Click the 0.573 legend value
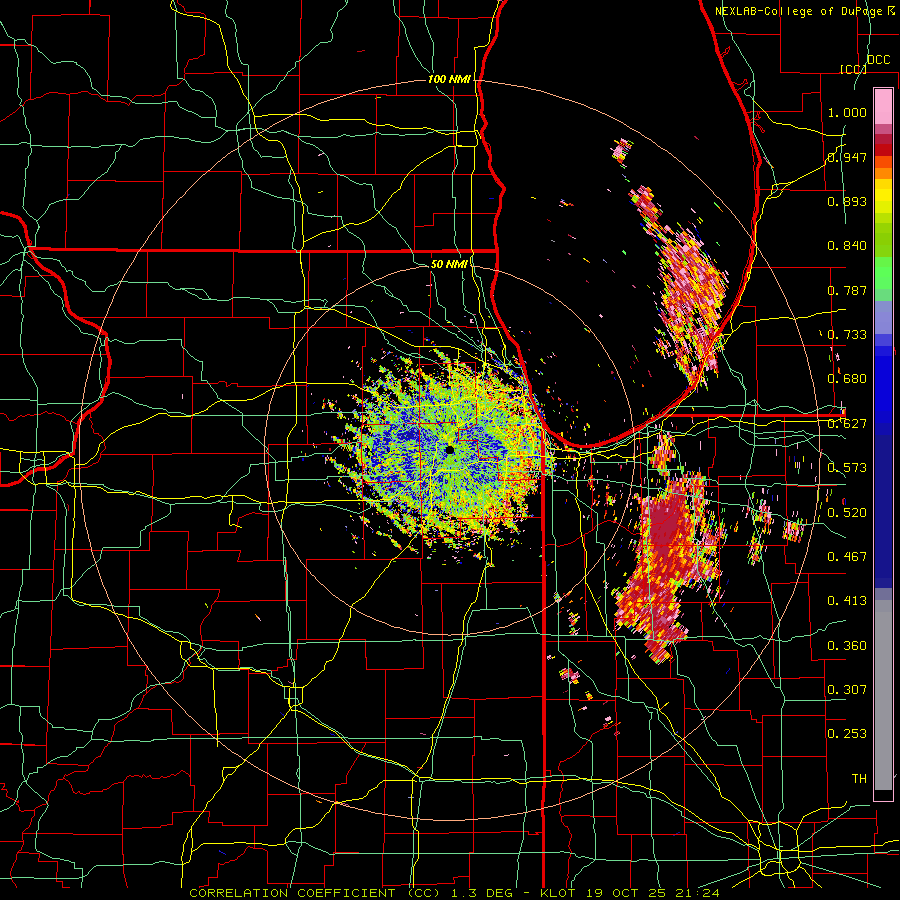The image size is (900, 900). point(847,468)
